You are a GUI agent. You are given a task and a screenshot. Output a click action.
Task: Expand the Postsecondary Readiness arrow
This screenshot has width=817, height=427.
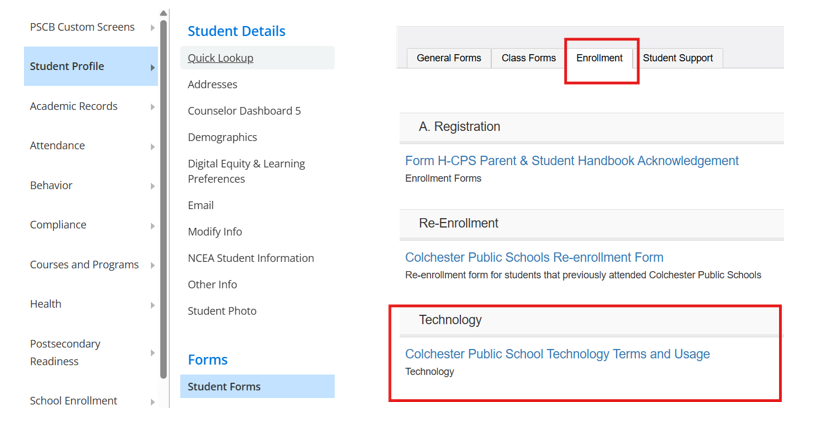[x=153, y=353]
